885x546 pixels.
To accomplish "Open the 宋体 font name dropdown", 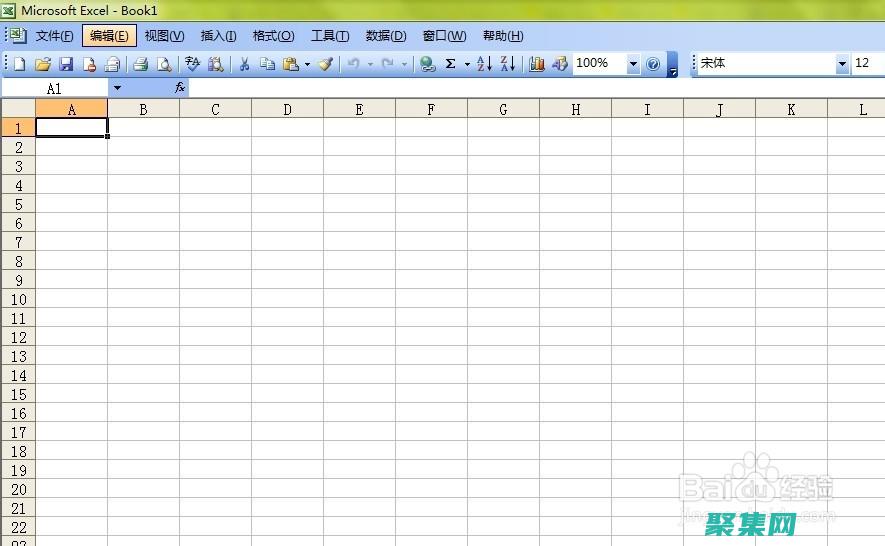I will [x=842, y=64].
